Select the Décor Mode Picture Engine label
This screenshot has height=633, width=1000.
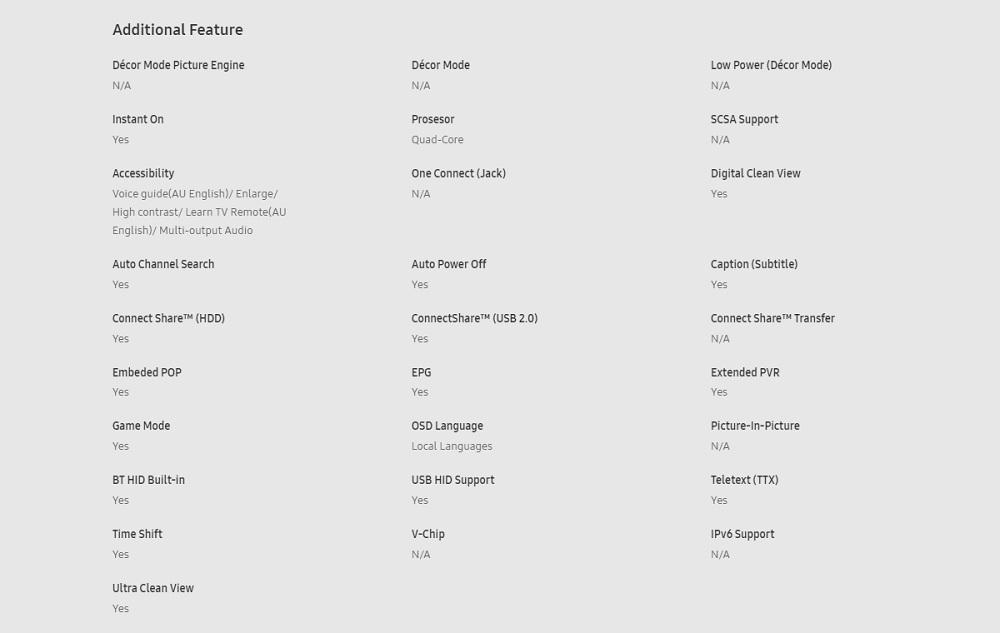(178, 65)
